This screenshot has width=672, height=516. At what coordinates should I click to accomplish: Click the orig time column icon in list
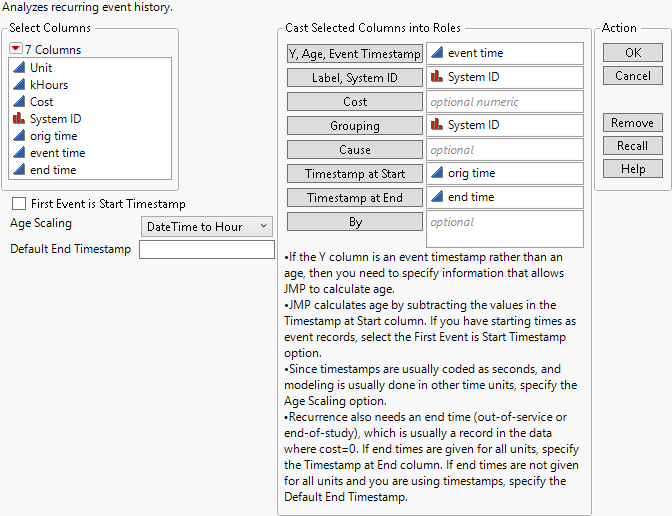(18, 136)
